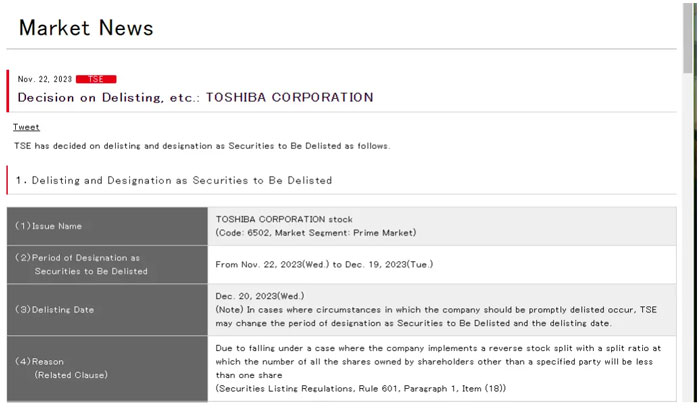Click the designation period dates cell
The height and width of the screenshot is (408, 700).
(x=324, y=265)
